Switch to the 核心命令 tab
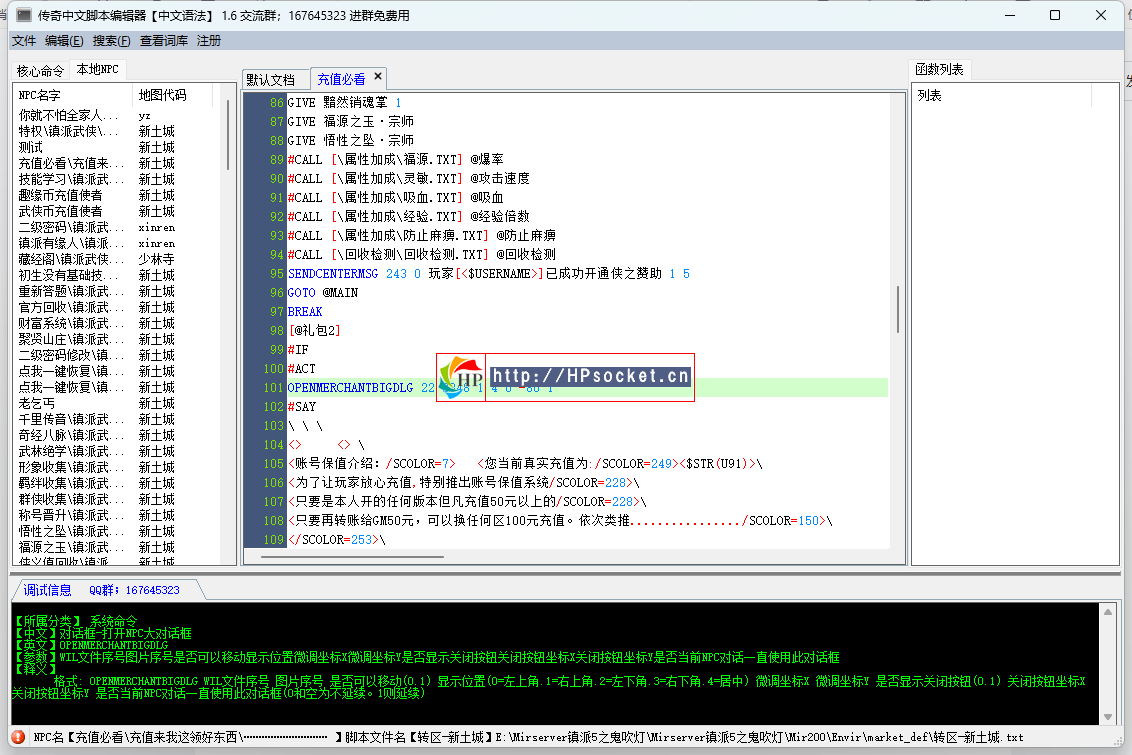The height and width of the screenshot is (755, 1132). [40, 71]
